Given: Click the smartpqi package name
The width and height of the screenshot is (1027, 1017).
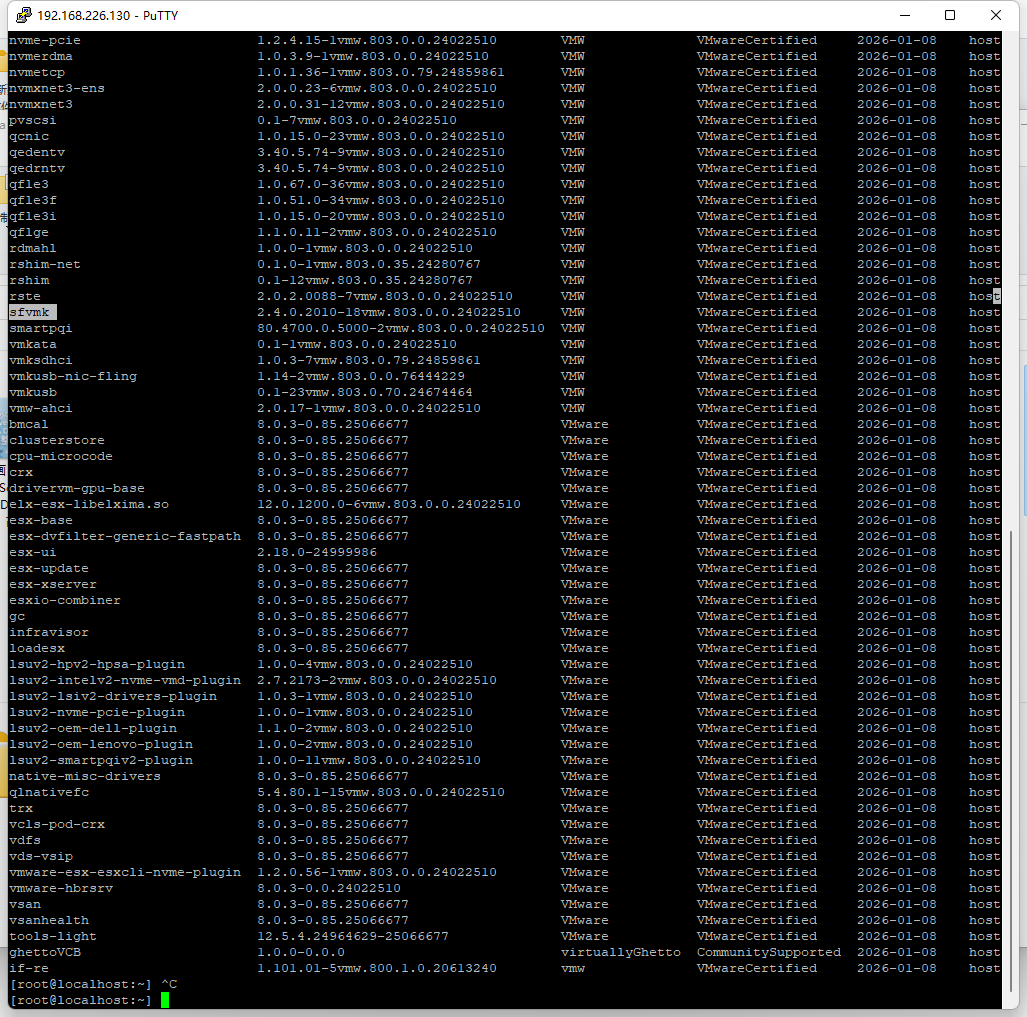Looking at the screenshot, I should point(41,329).
